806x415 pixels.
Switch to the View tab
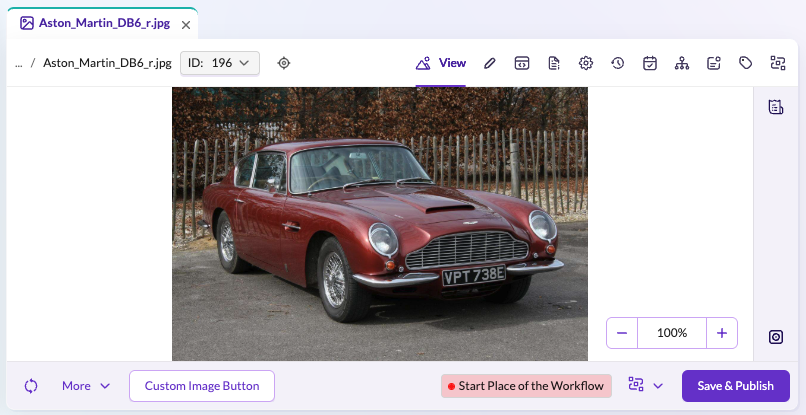441,63
